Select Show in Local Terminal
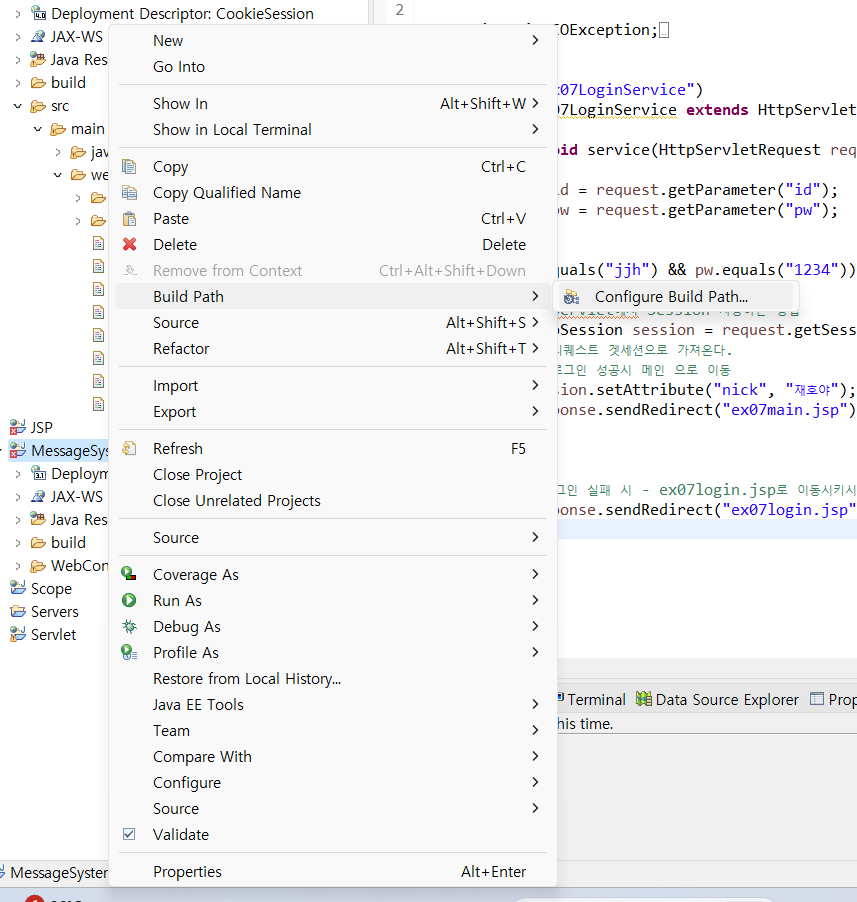The image size is (857, 902). point(332,129)
